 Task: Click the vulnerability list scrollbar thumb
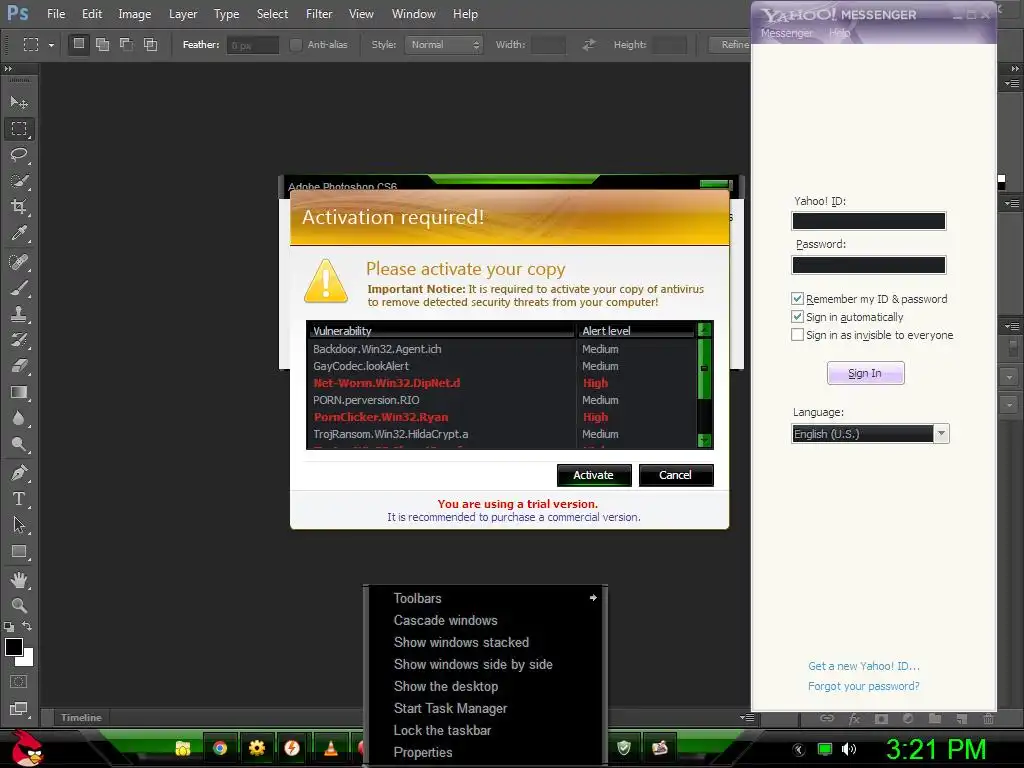(x=704, y=368)
